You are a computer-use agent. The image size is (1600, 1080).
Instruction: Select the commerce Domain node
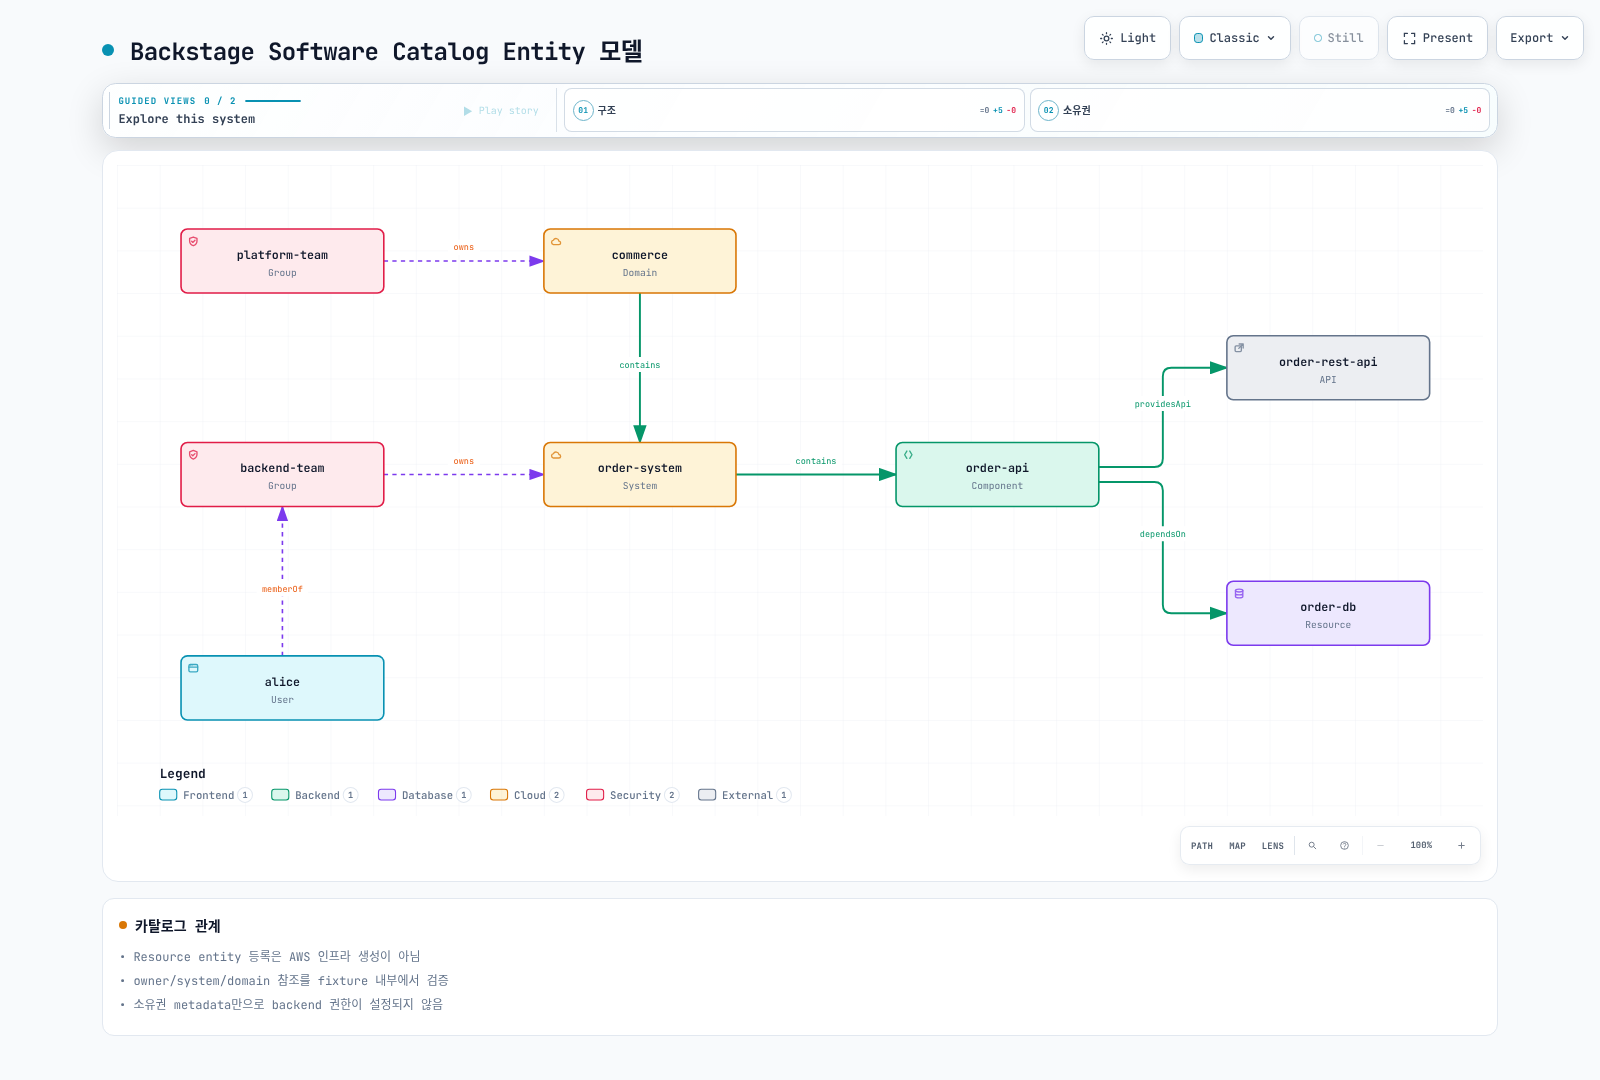pyautogui.click(x=640, y=261)
